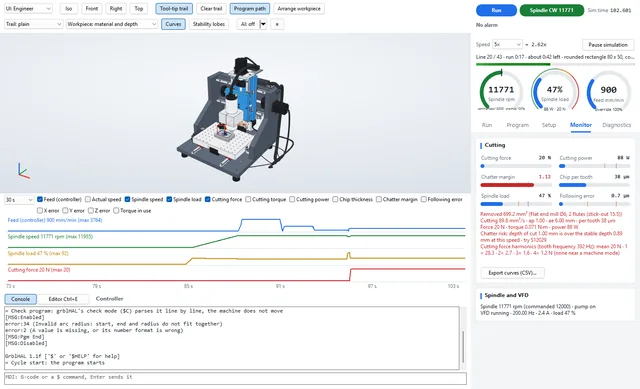Viewport: 640px width, 389px height.
Task: Select the Monitor tab
Action: point(581,125)
